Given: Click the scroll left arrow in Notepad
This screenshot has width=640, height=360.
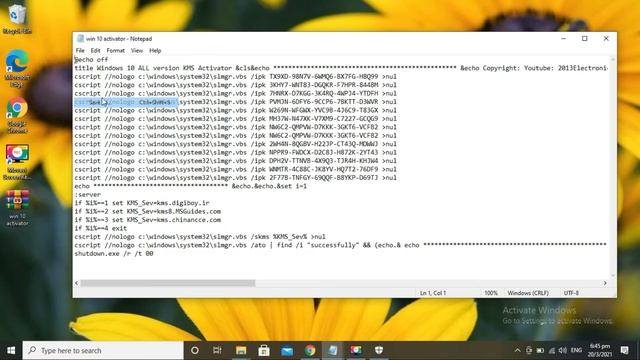Looking at the screenshot, I should coord(77,283).
